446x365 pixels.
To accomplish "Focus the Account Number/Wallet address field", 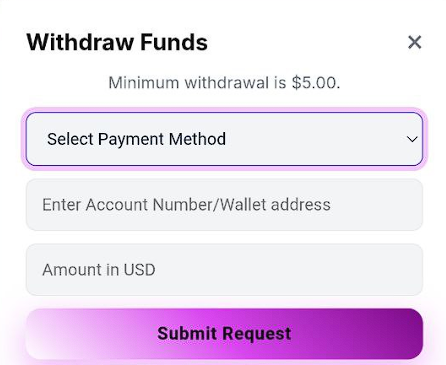I will point(224,204).
